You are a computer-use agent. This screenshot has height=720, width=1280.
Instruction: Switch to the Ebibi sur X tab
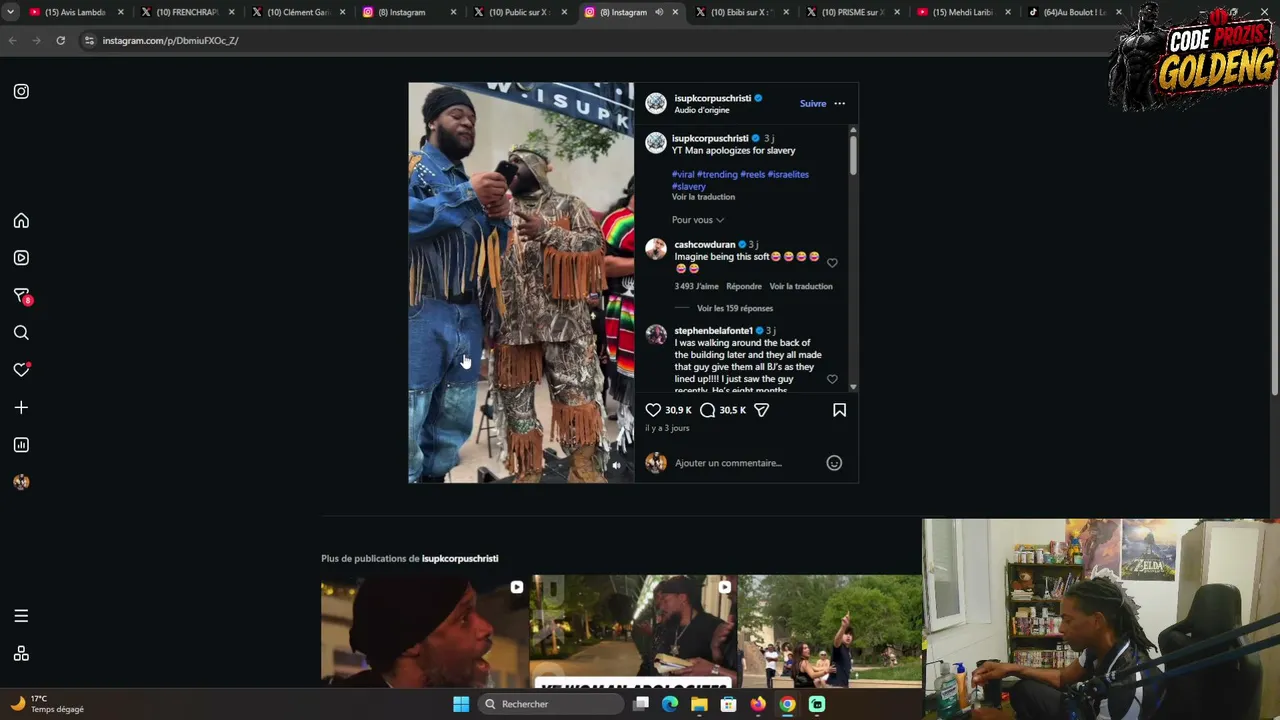tap(741, 12)
